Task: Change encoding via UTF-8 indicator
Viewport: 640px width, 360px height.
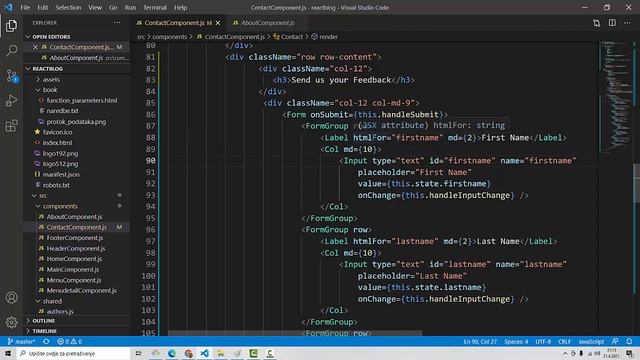Action: coord(543,342)
